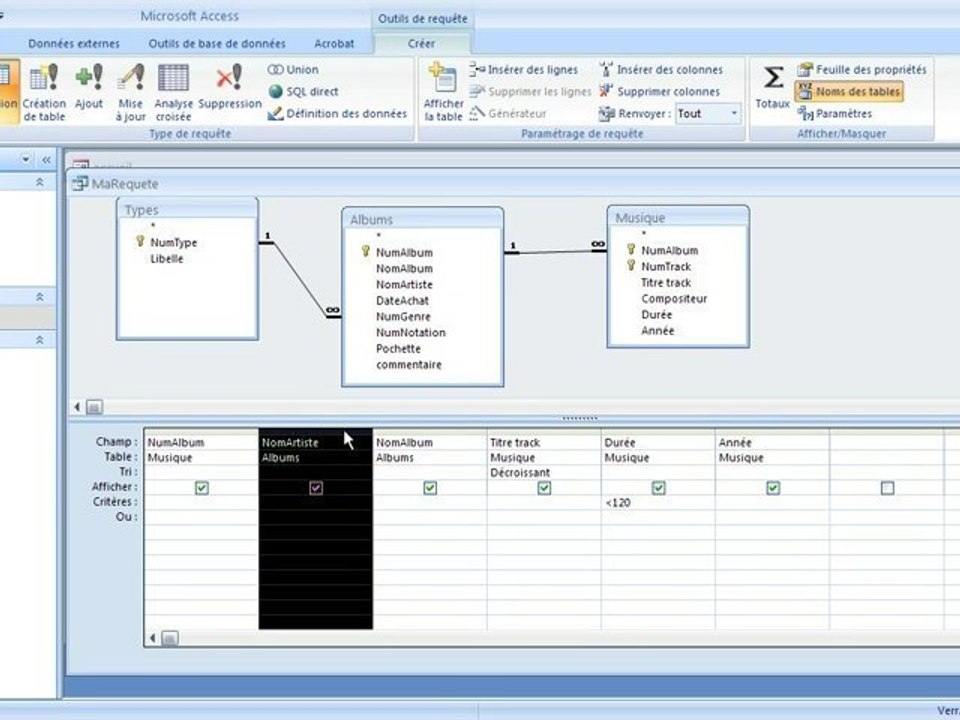The image size is (960, 720).
Task: Select the Durée field in Musique table
Action: [x=656, y=315]
